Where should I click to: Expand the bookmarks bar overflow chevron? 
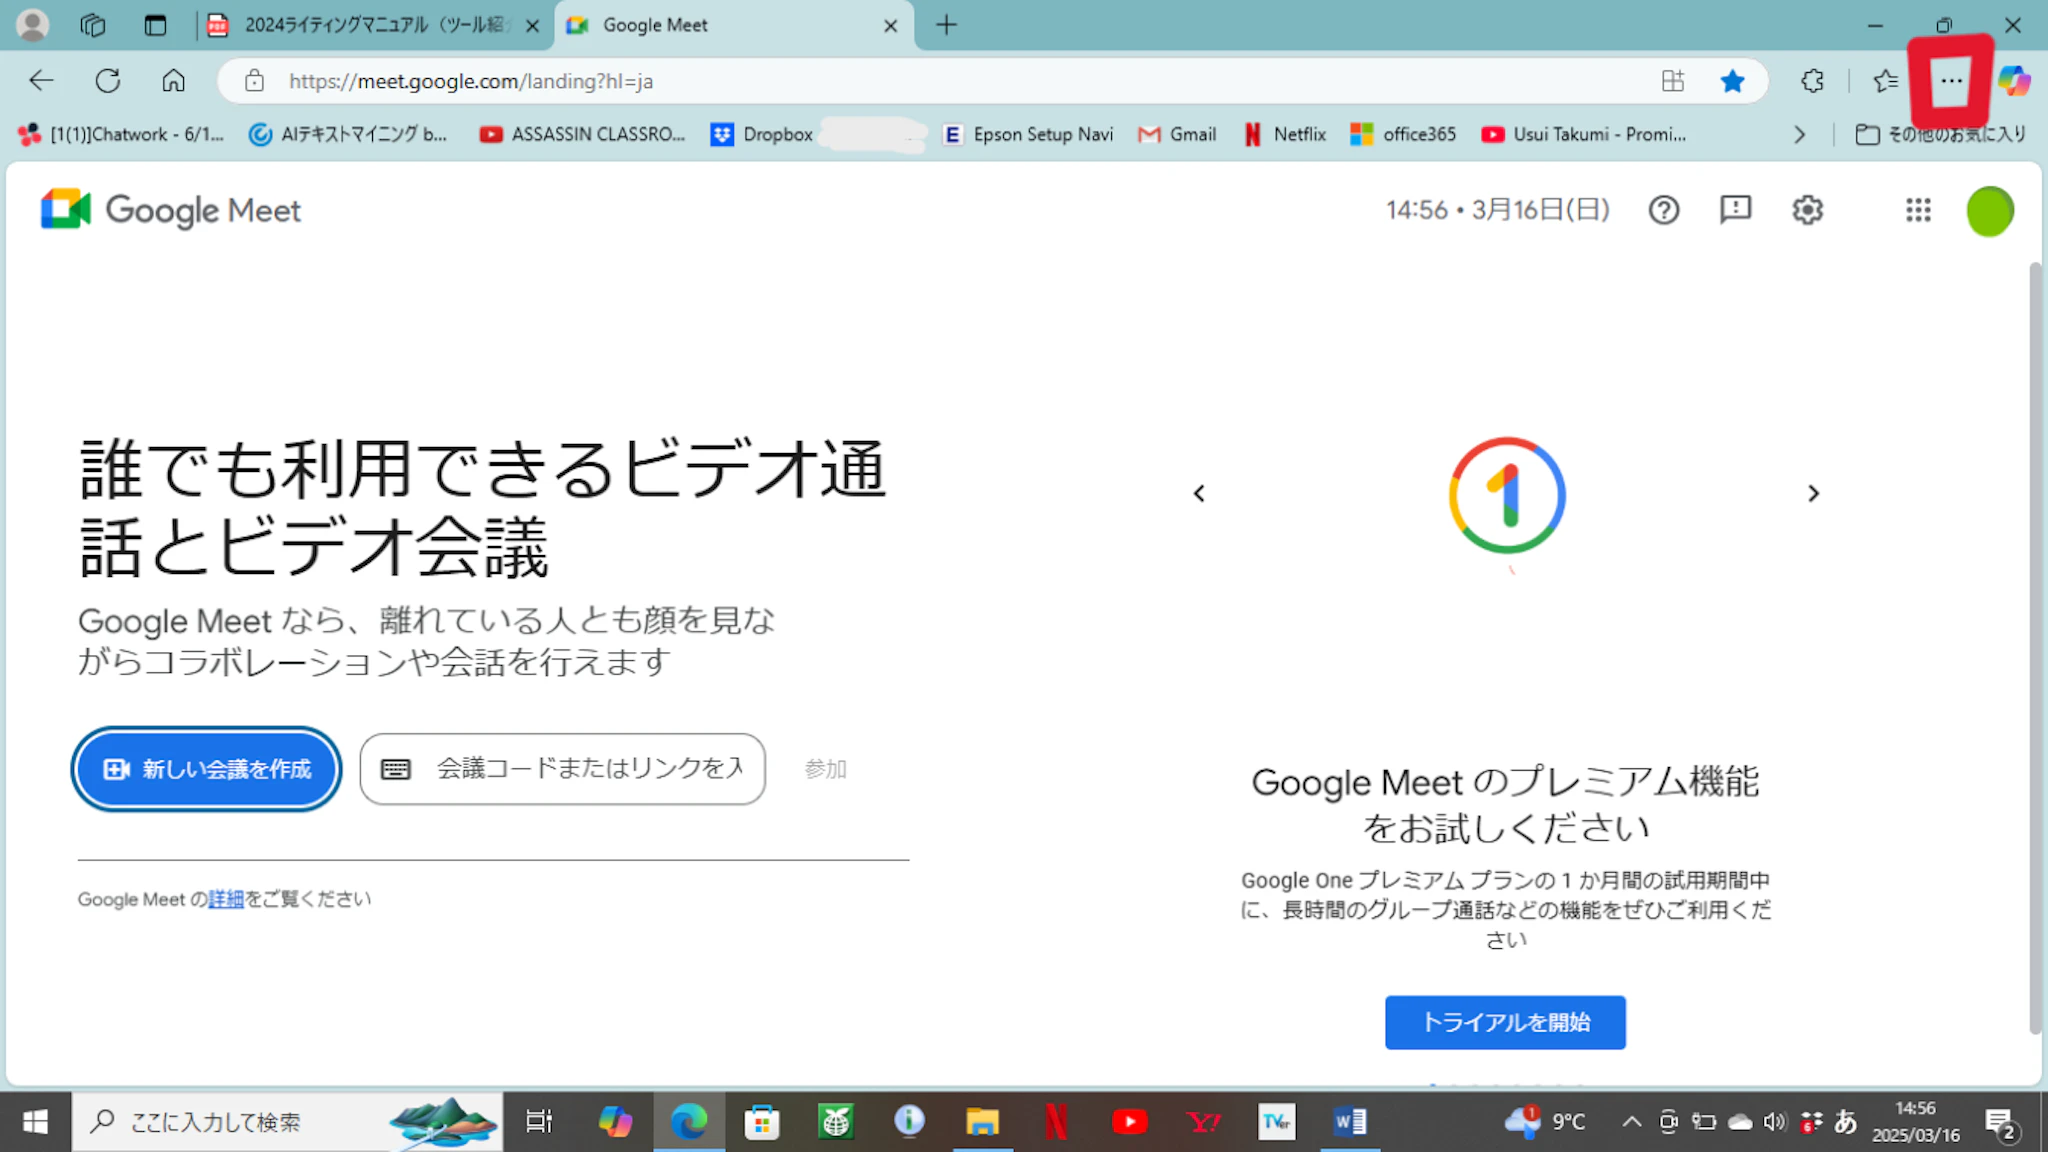tap(1800, 134)
